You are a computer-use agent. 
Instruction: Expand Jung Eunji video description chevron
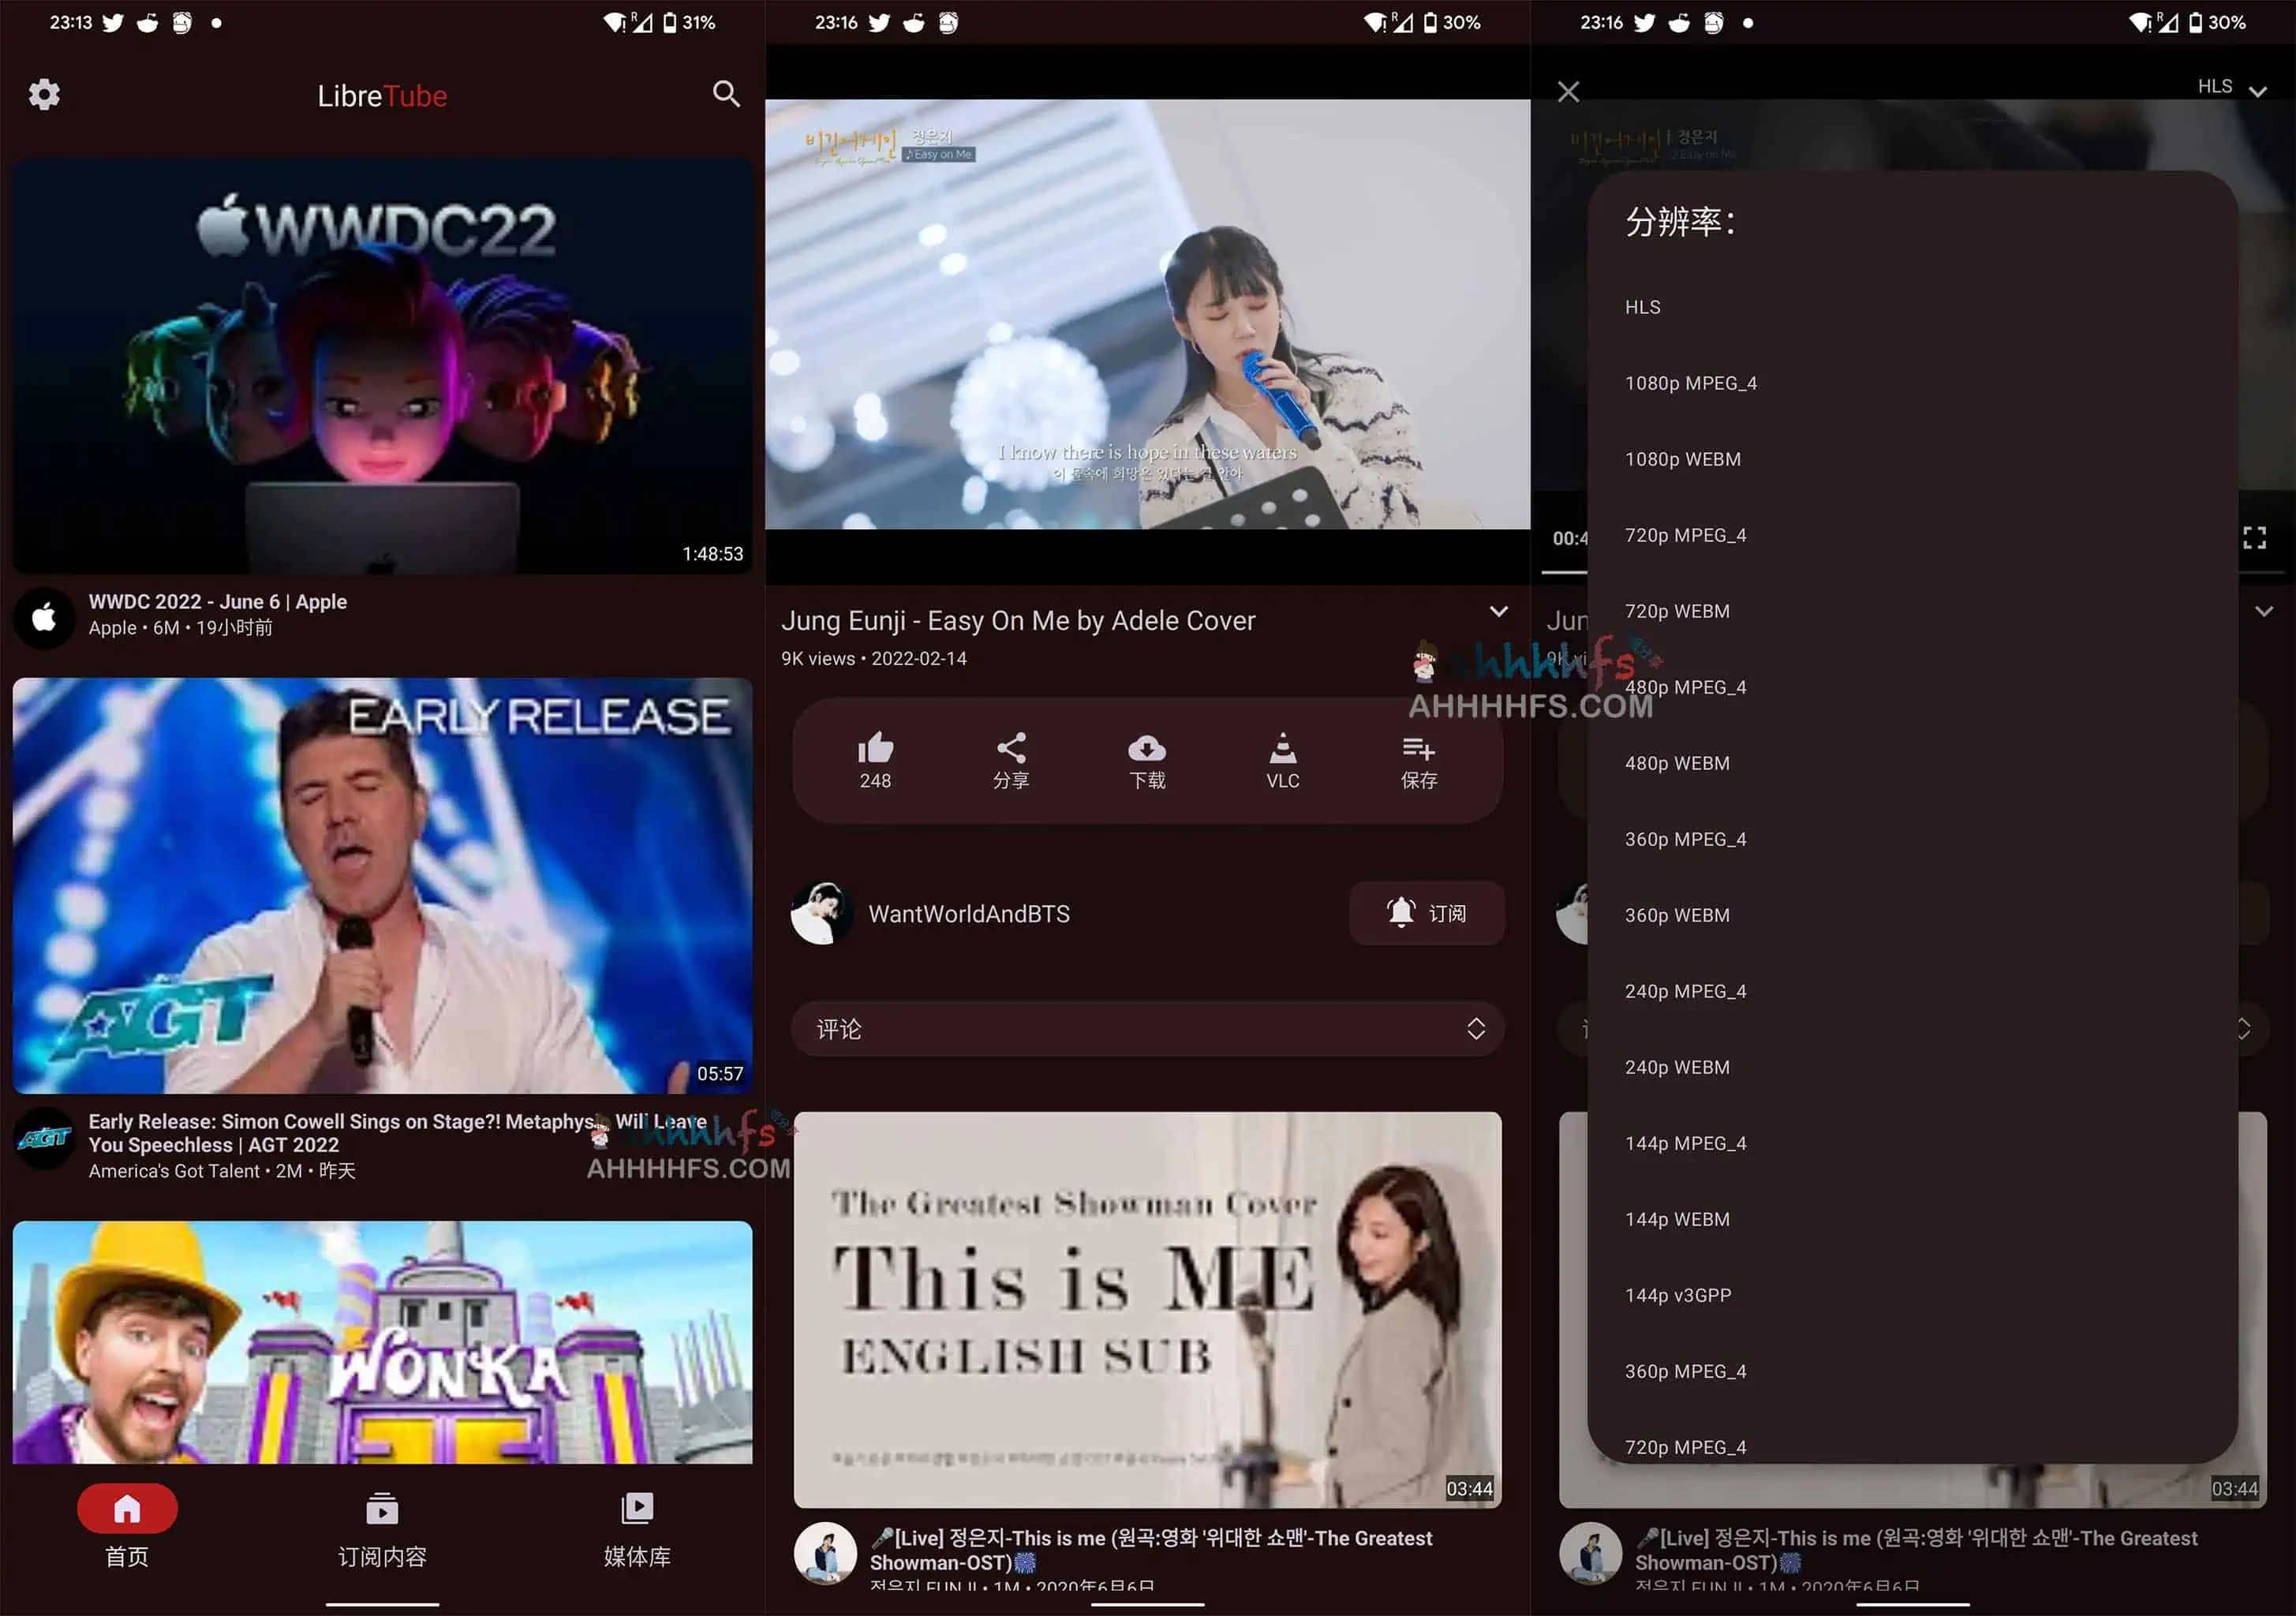click(1498, 611)
